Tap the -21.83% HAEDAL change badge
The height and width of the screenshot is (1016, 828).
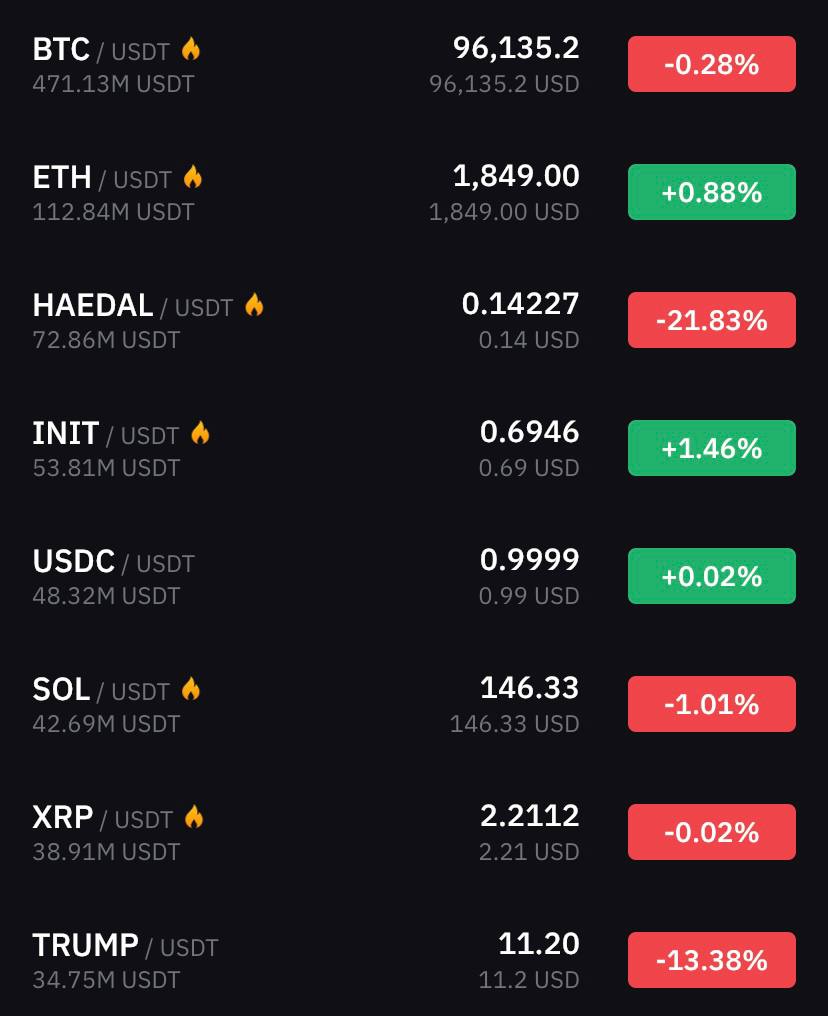pos(711,320)
